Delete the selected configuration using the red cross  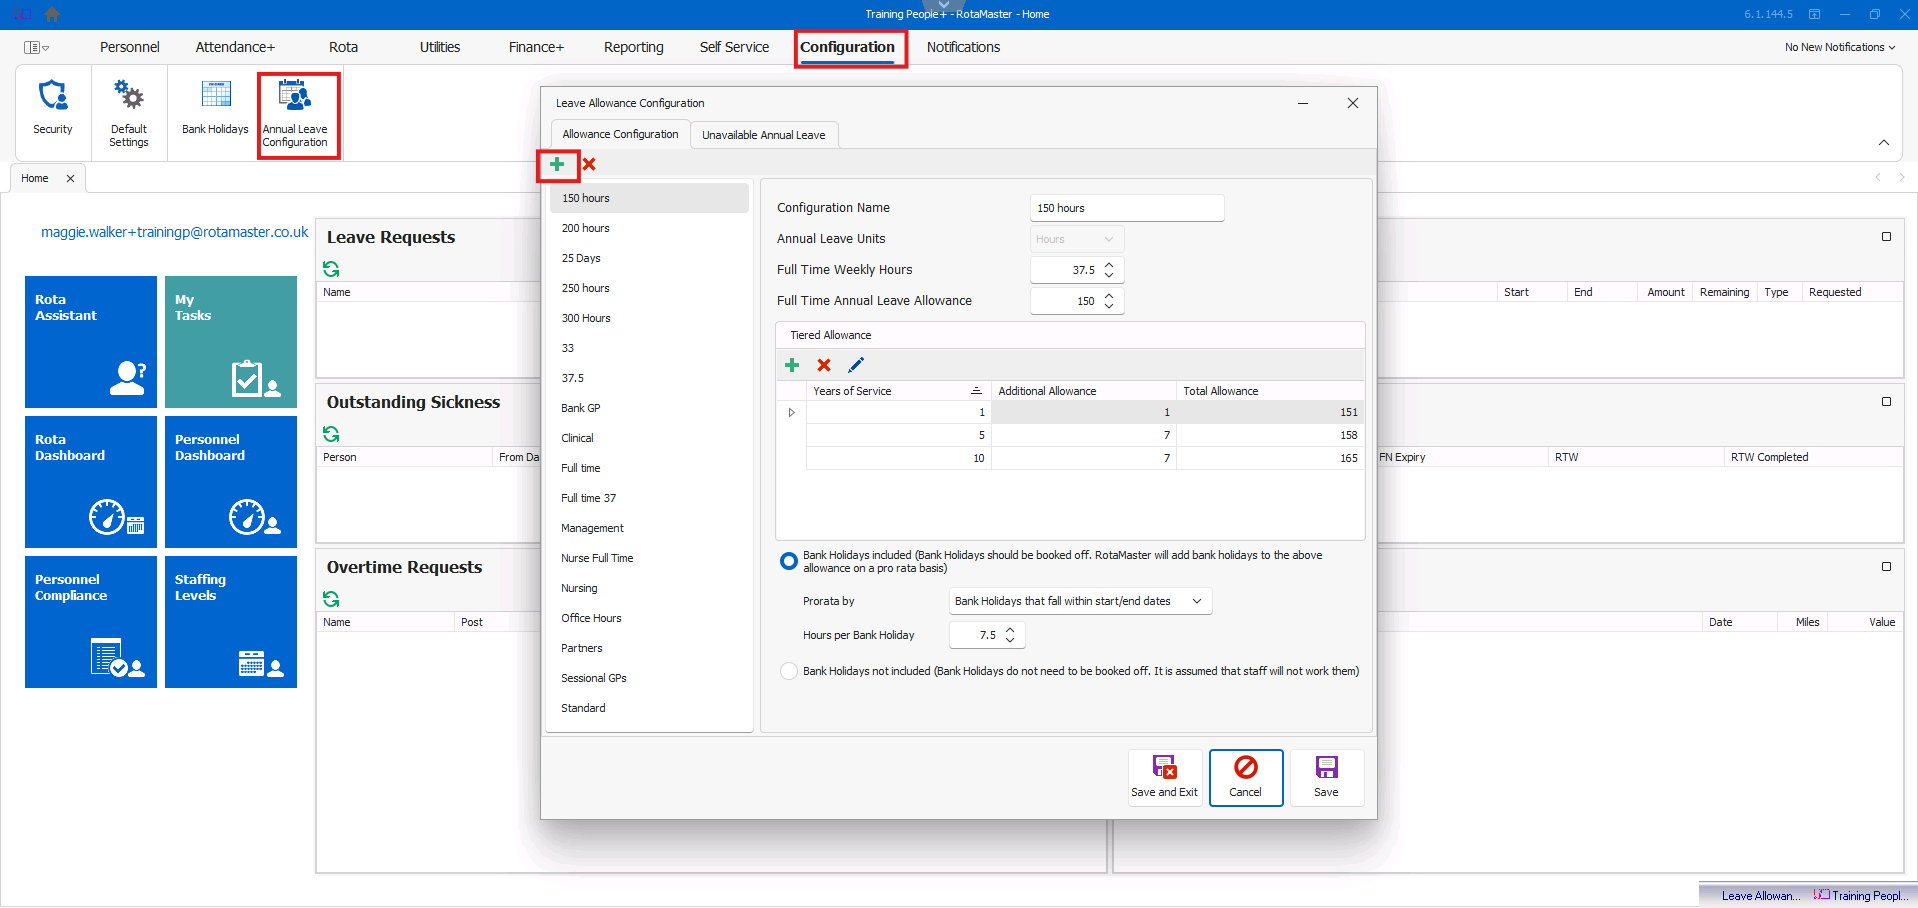pyautogui.click(x=588, y=164)
